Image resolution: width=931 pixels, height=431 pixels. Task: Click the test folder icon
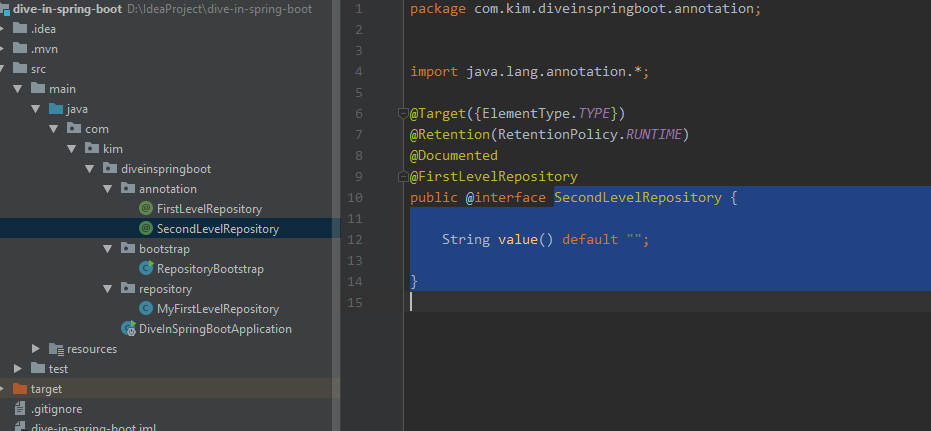tap(38, 369)
